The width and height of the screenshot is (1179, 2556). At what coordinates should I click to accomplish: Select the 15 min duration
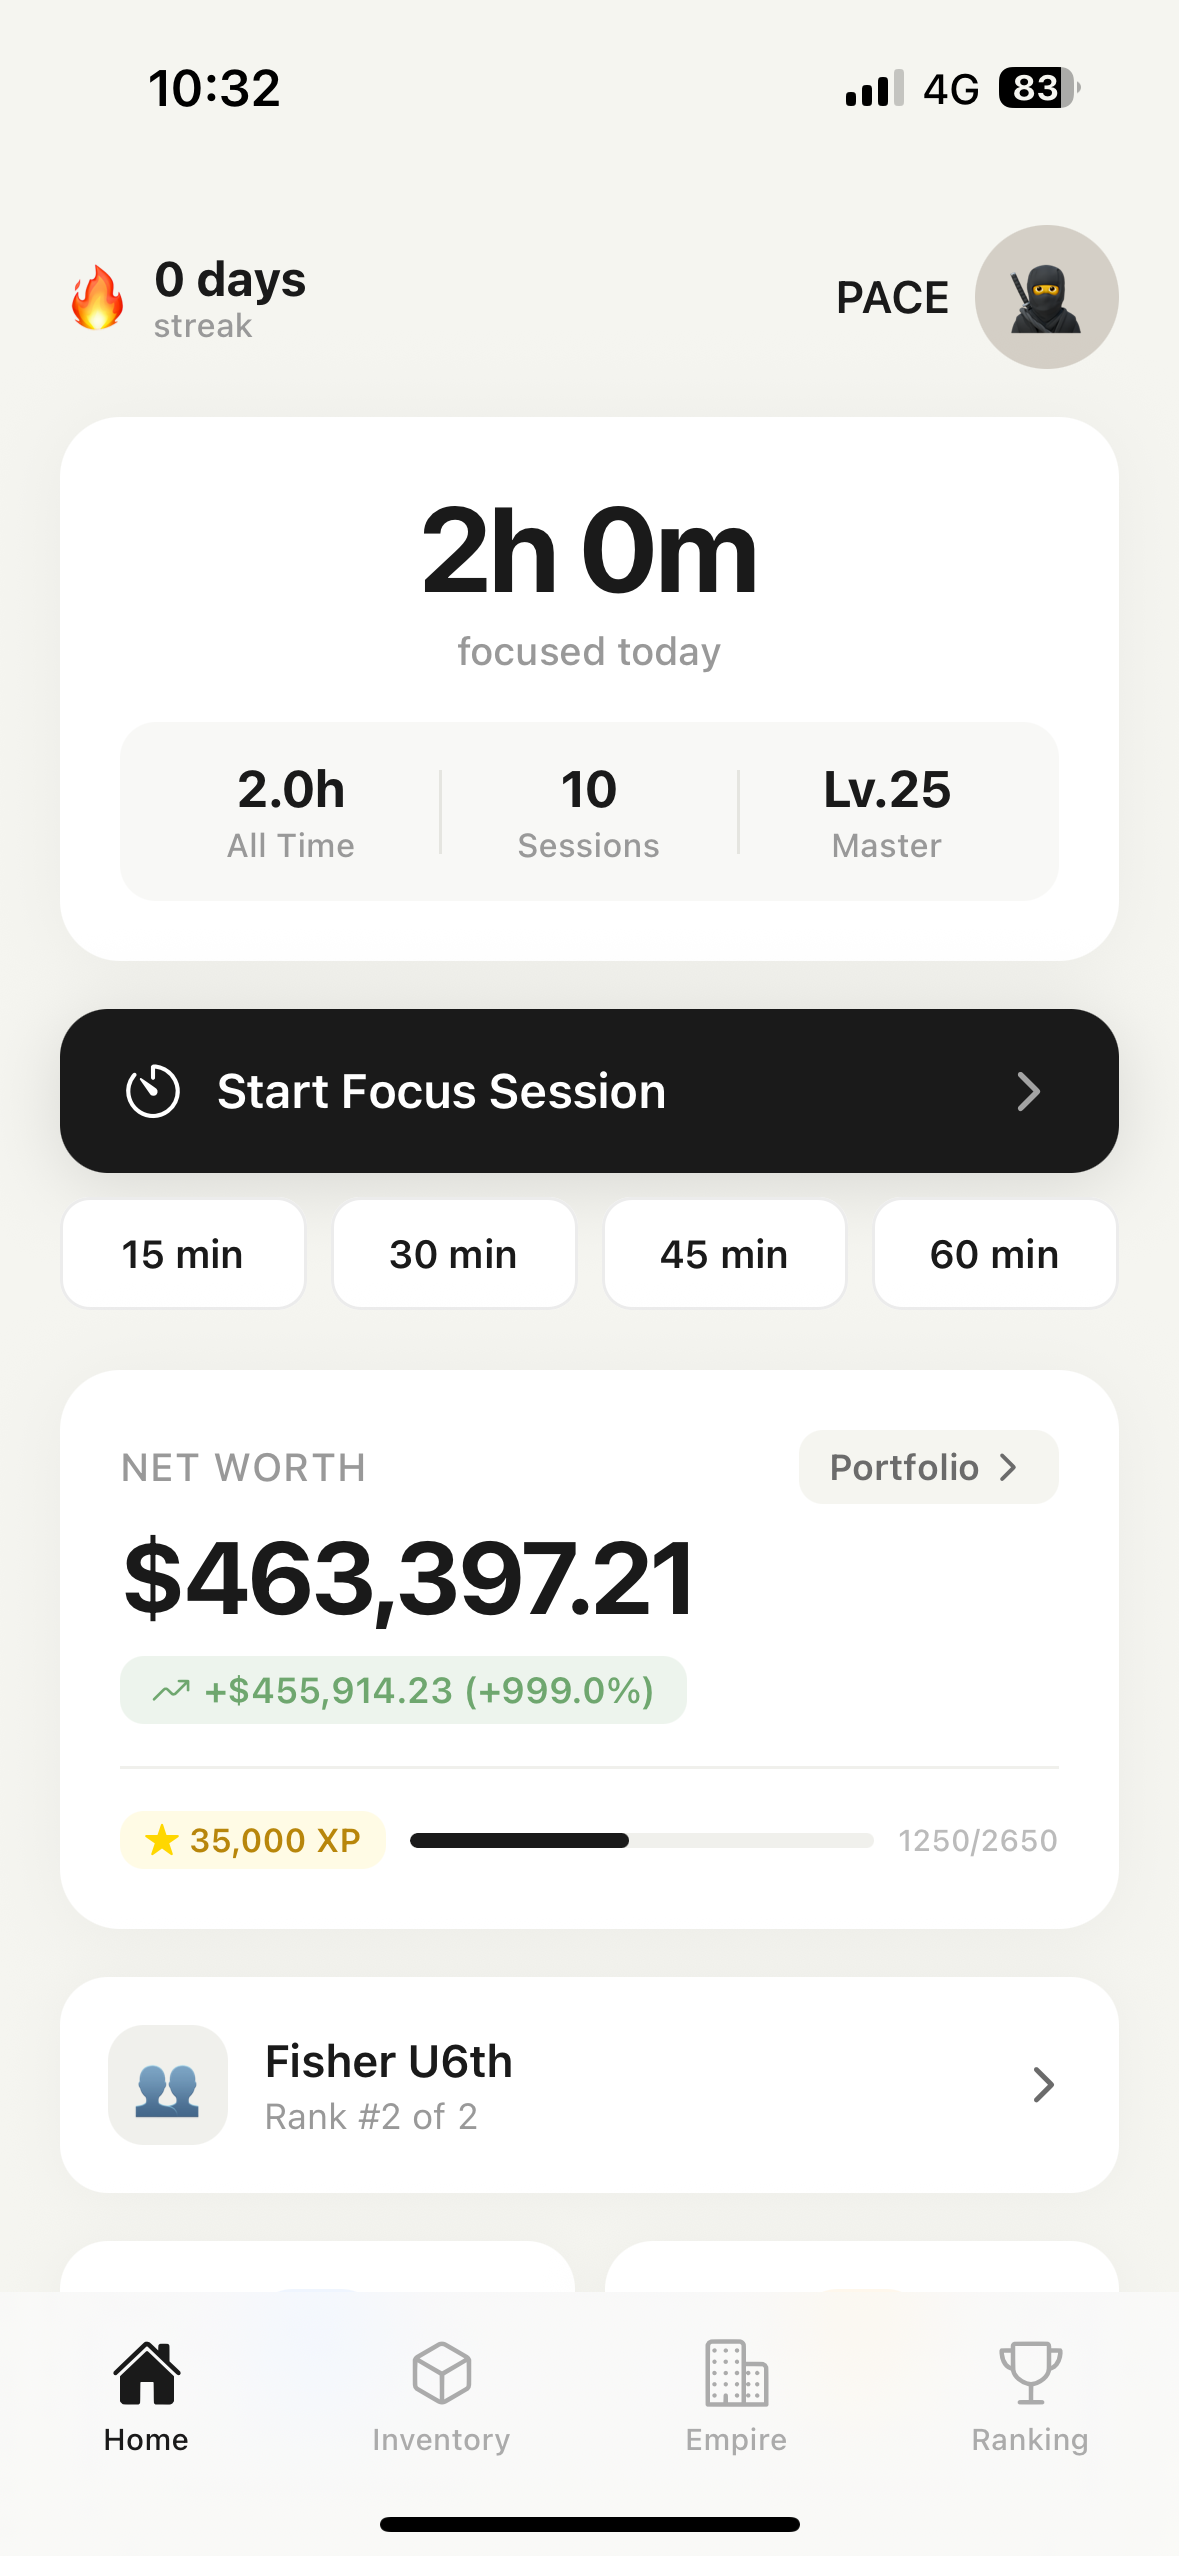coord(183,1254)
